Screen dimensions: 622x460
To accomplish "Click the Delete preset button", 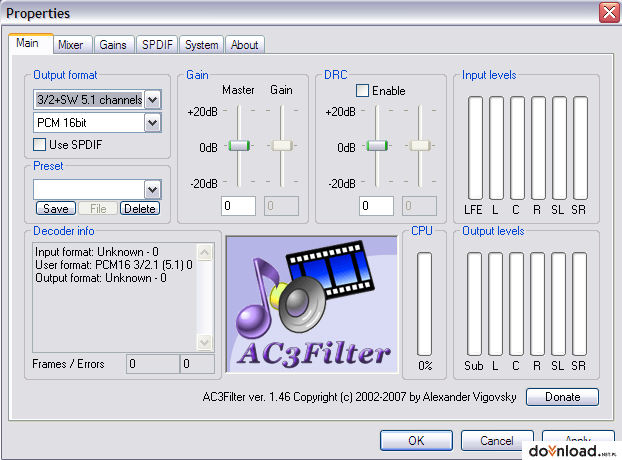I will (x=140, y=208).
